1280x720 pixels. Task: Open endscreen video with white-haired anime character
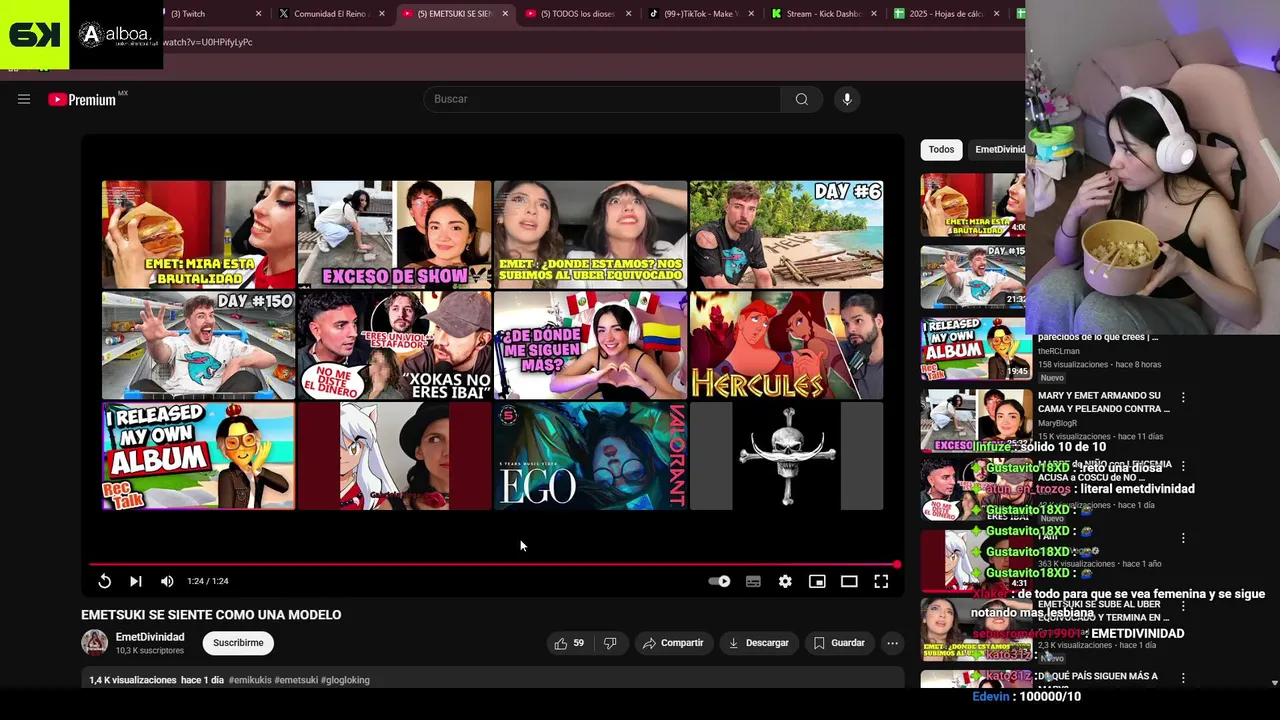[x=394, y=456]
